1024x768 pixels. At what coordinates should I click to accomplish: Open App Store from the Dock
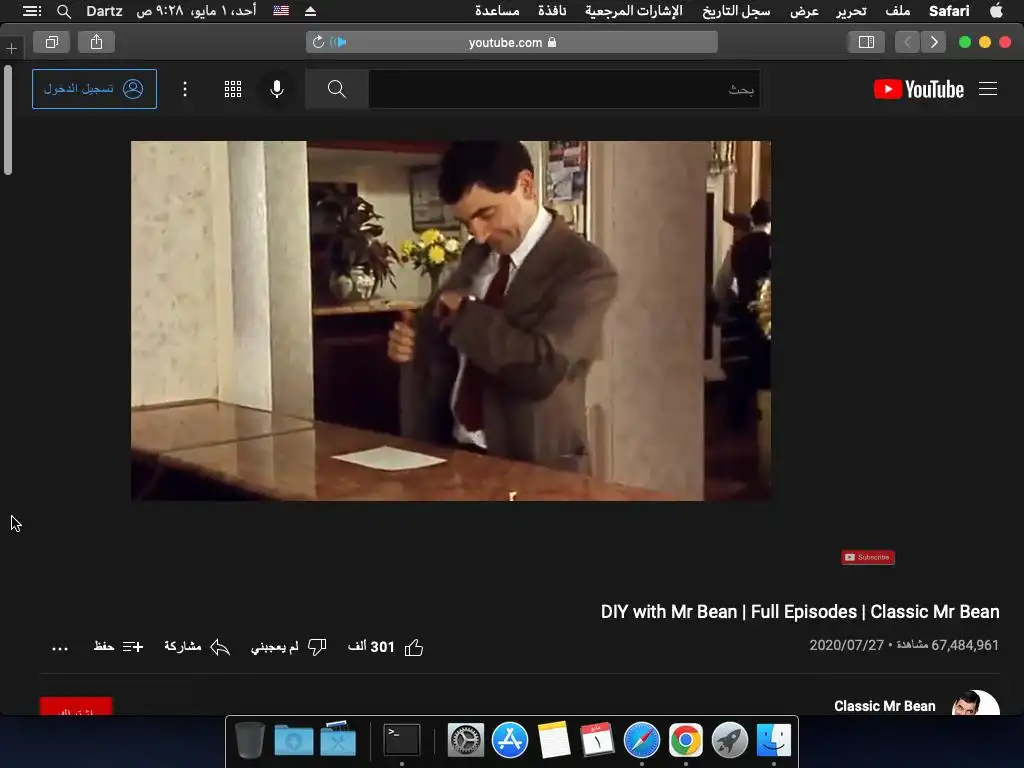click(x=510, y=740)
